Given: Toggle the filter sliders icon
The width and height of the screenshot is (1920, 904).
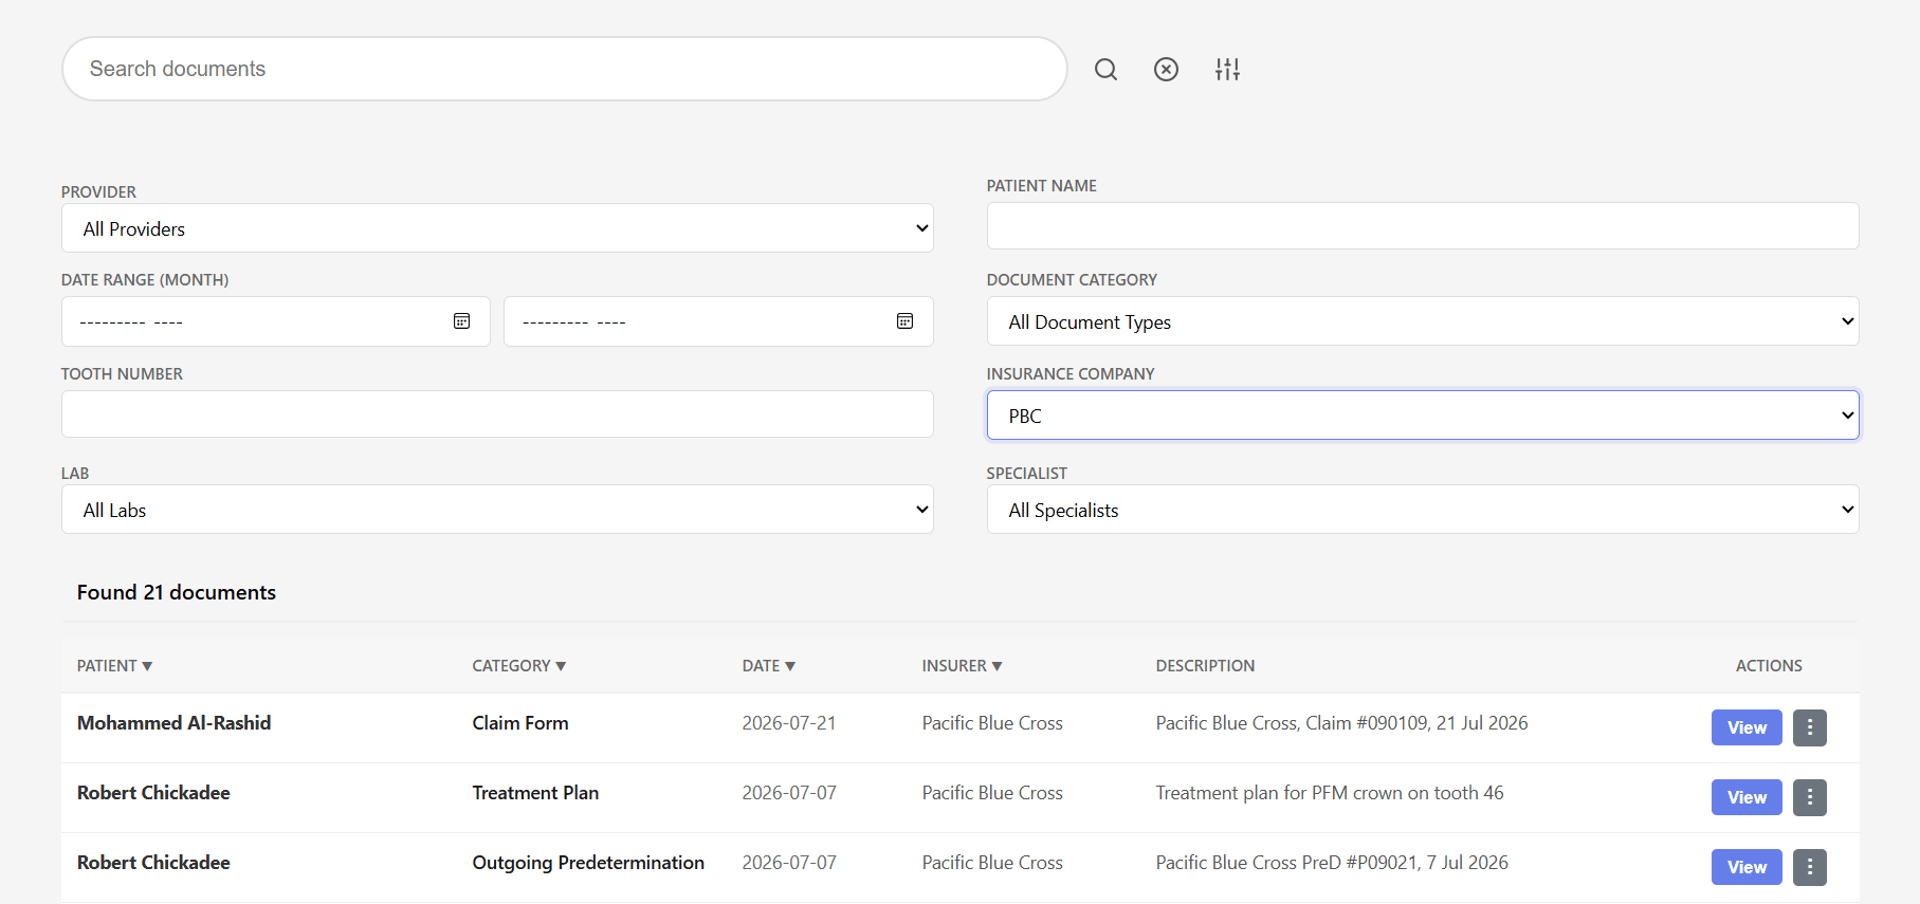Looking at the screenshot, I should 1227,69.
